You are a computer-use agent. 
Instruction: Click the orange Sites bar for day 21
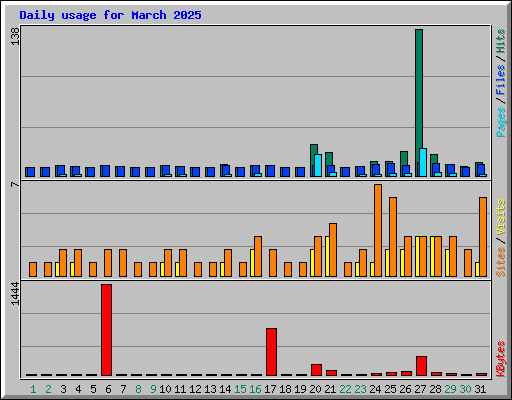333,250
